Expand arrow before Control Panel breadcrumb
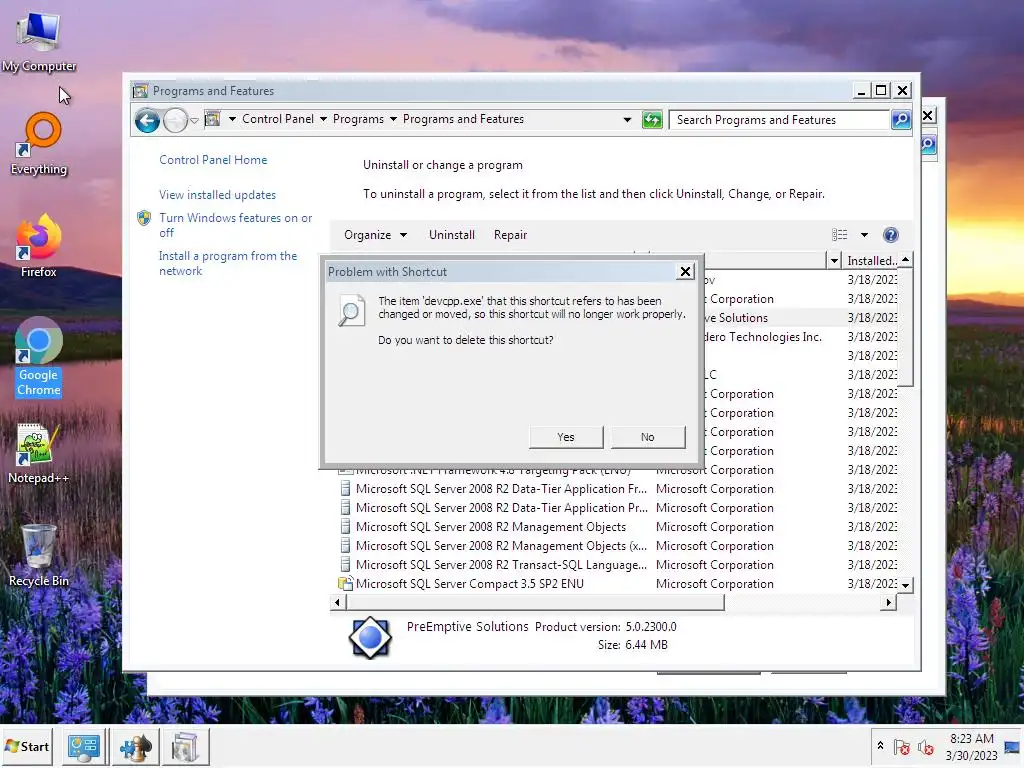 232,120
